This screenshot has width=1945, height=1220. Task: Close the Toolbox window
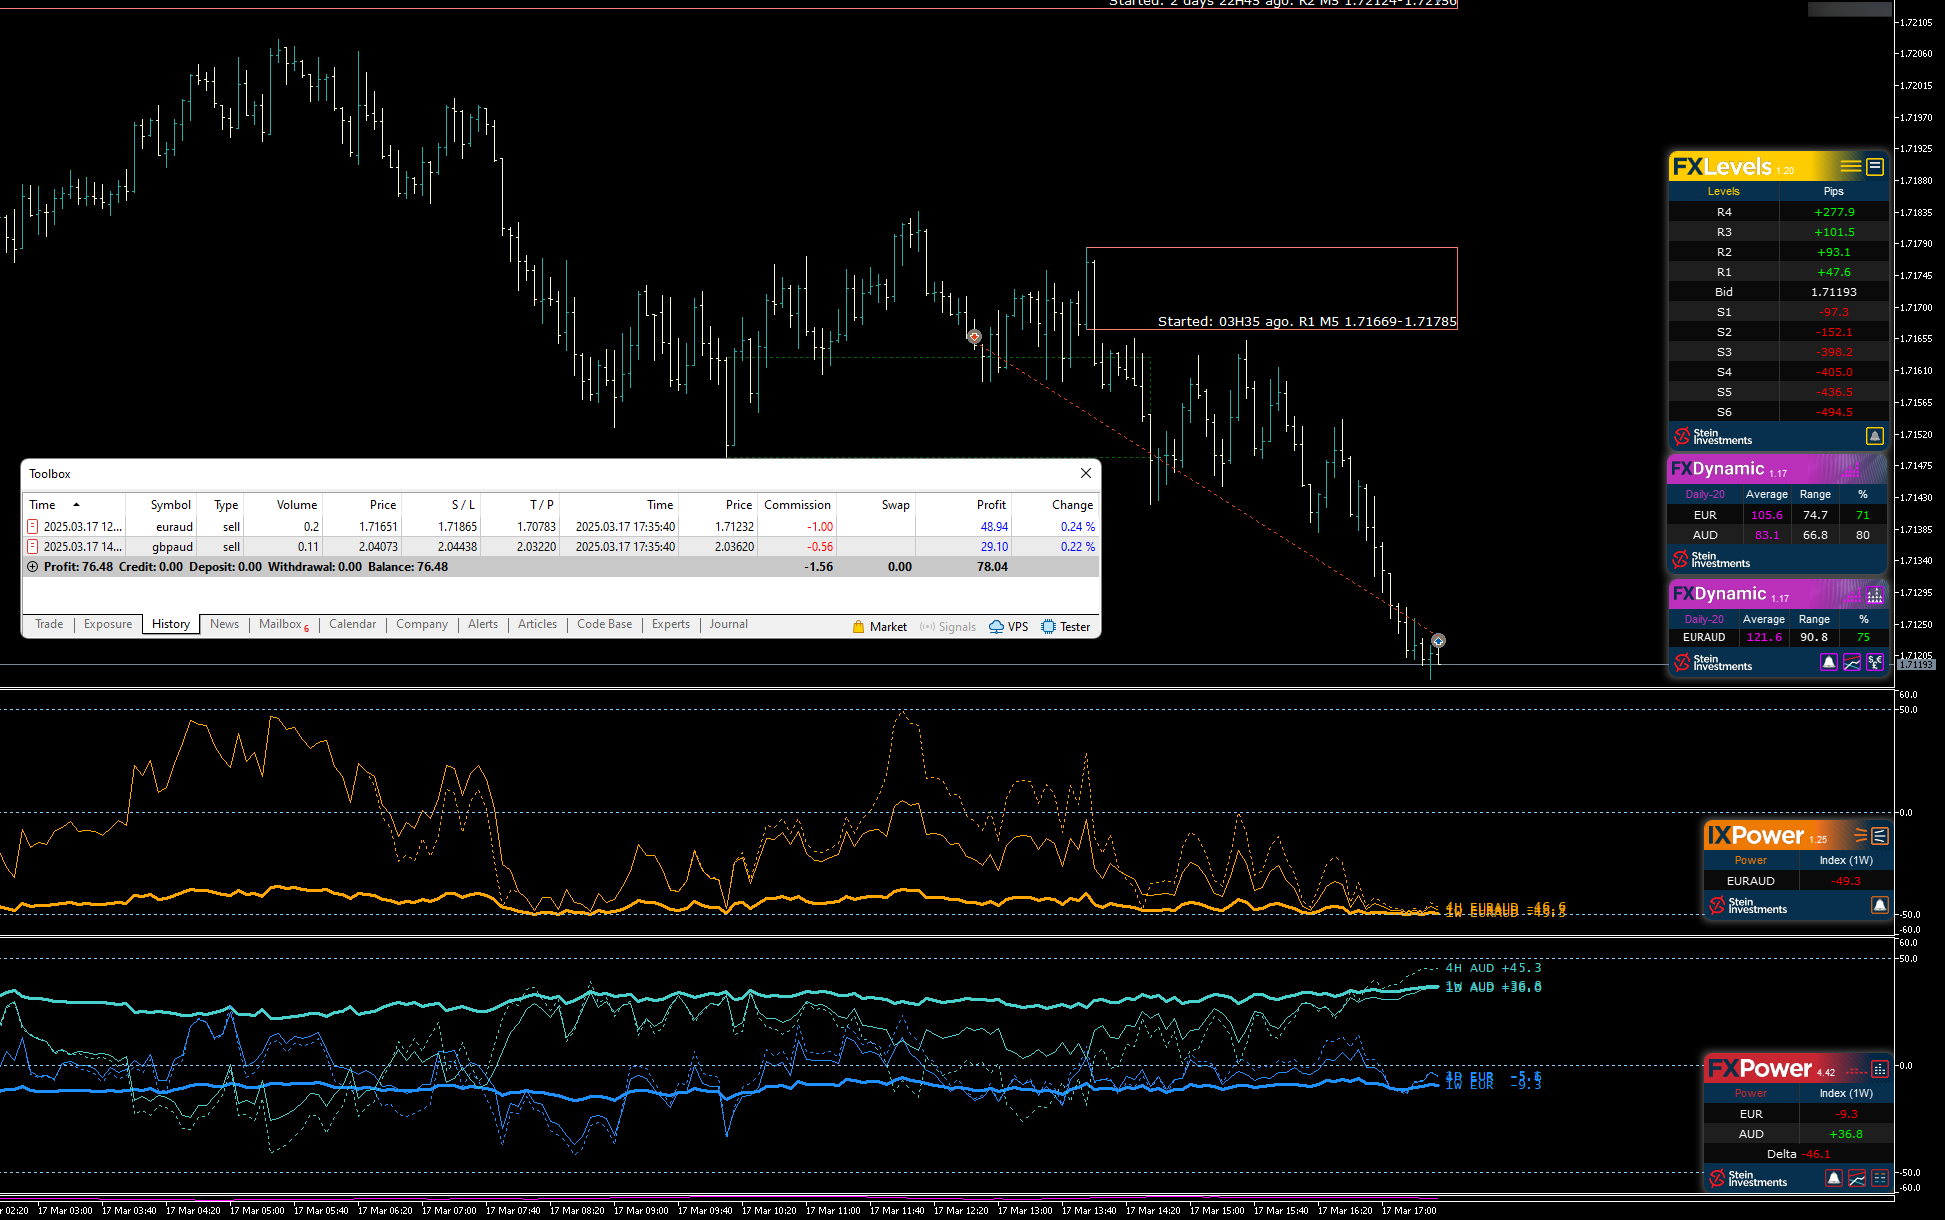click(x=1086, y=473)
